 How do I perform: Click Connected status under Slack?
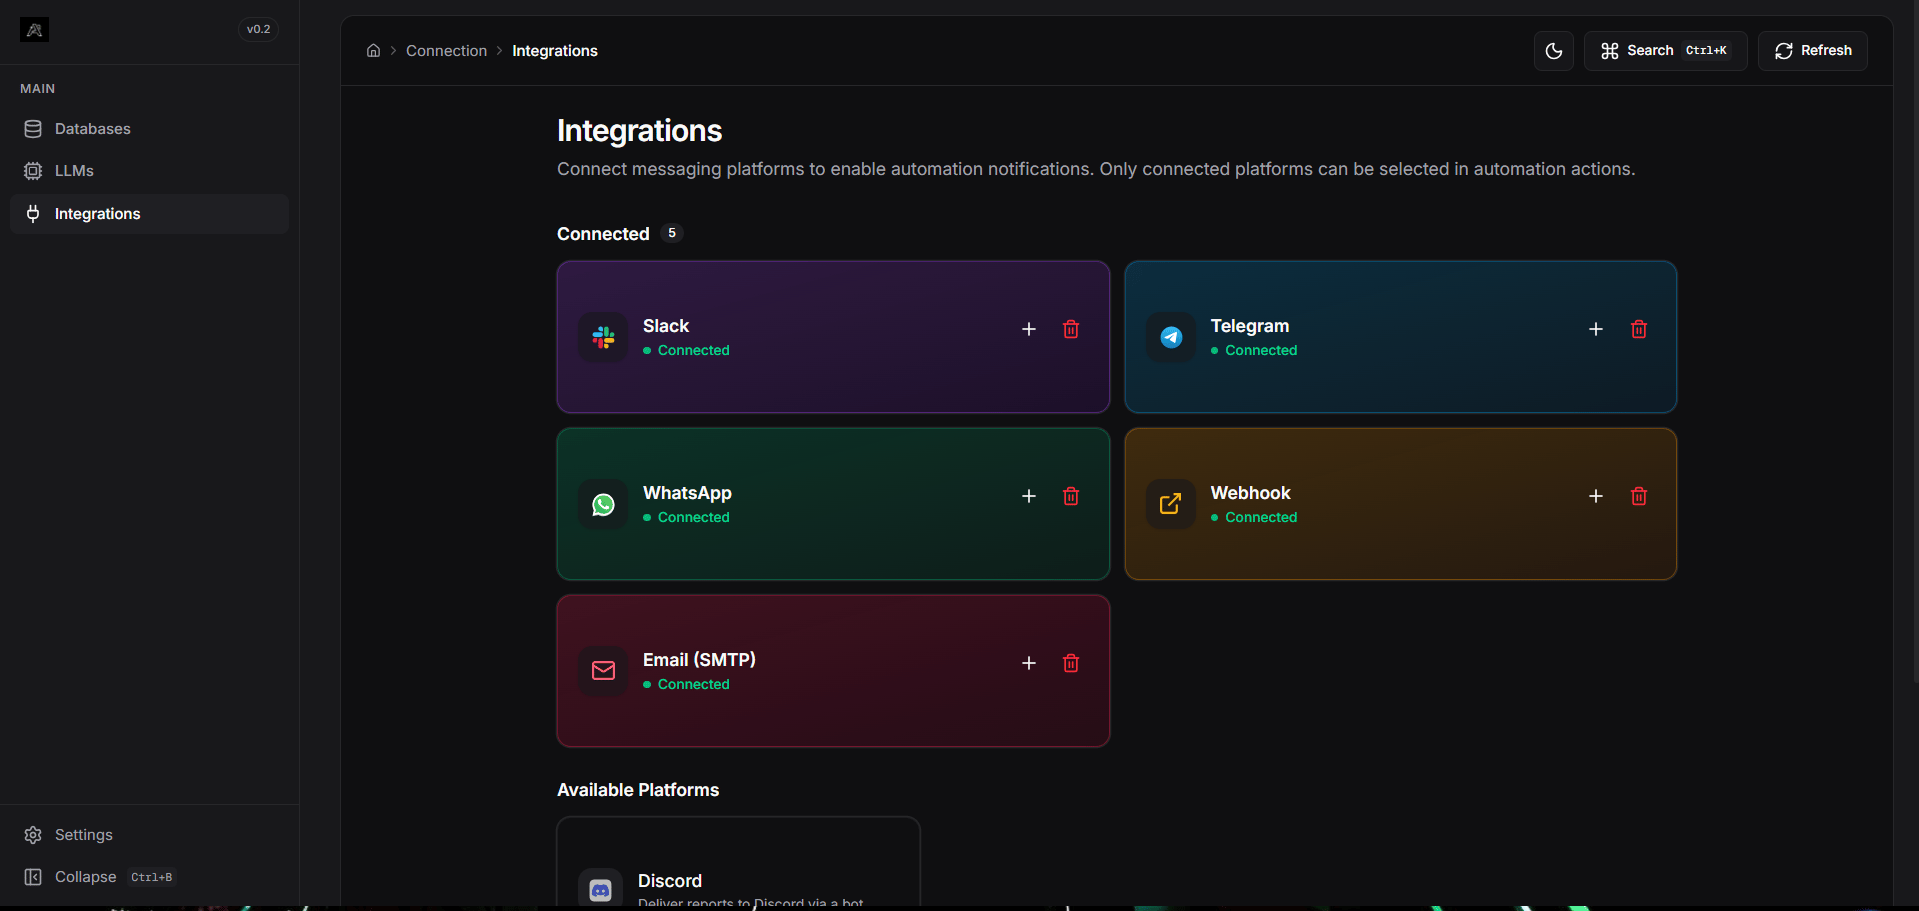686,350
